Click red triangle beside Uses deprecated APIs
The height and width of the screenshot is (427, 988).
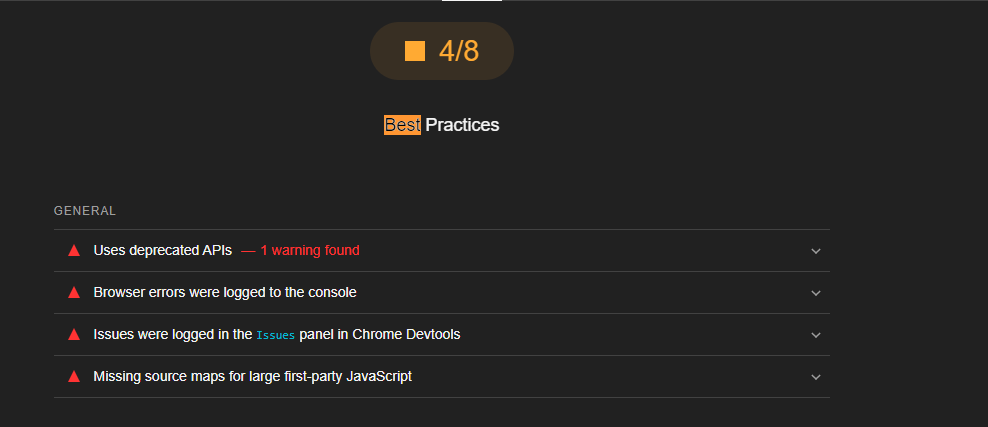(74, 250)
